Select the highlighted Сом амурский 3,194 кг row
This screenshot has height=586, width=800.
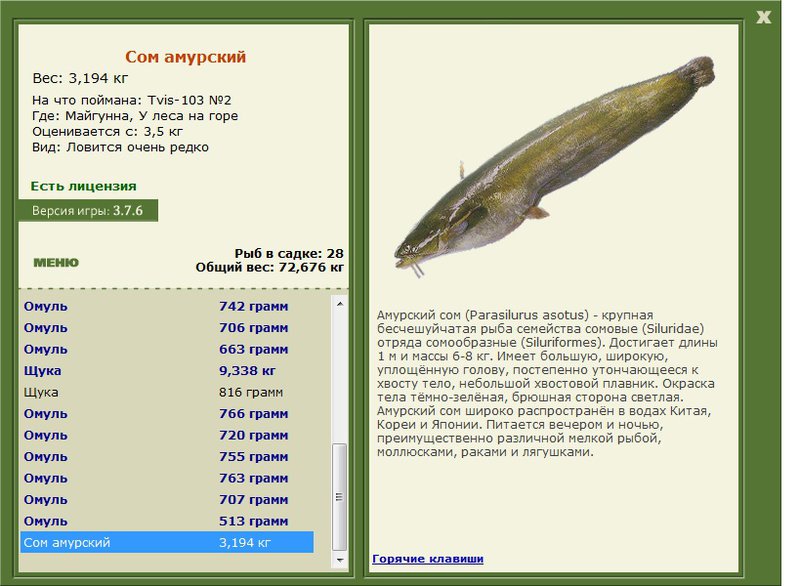click(167, 542)
